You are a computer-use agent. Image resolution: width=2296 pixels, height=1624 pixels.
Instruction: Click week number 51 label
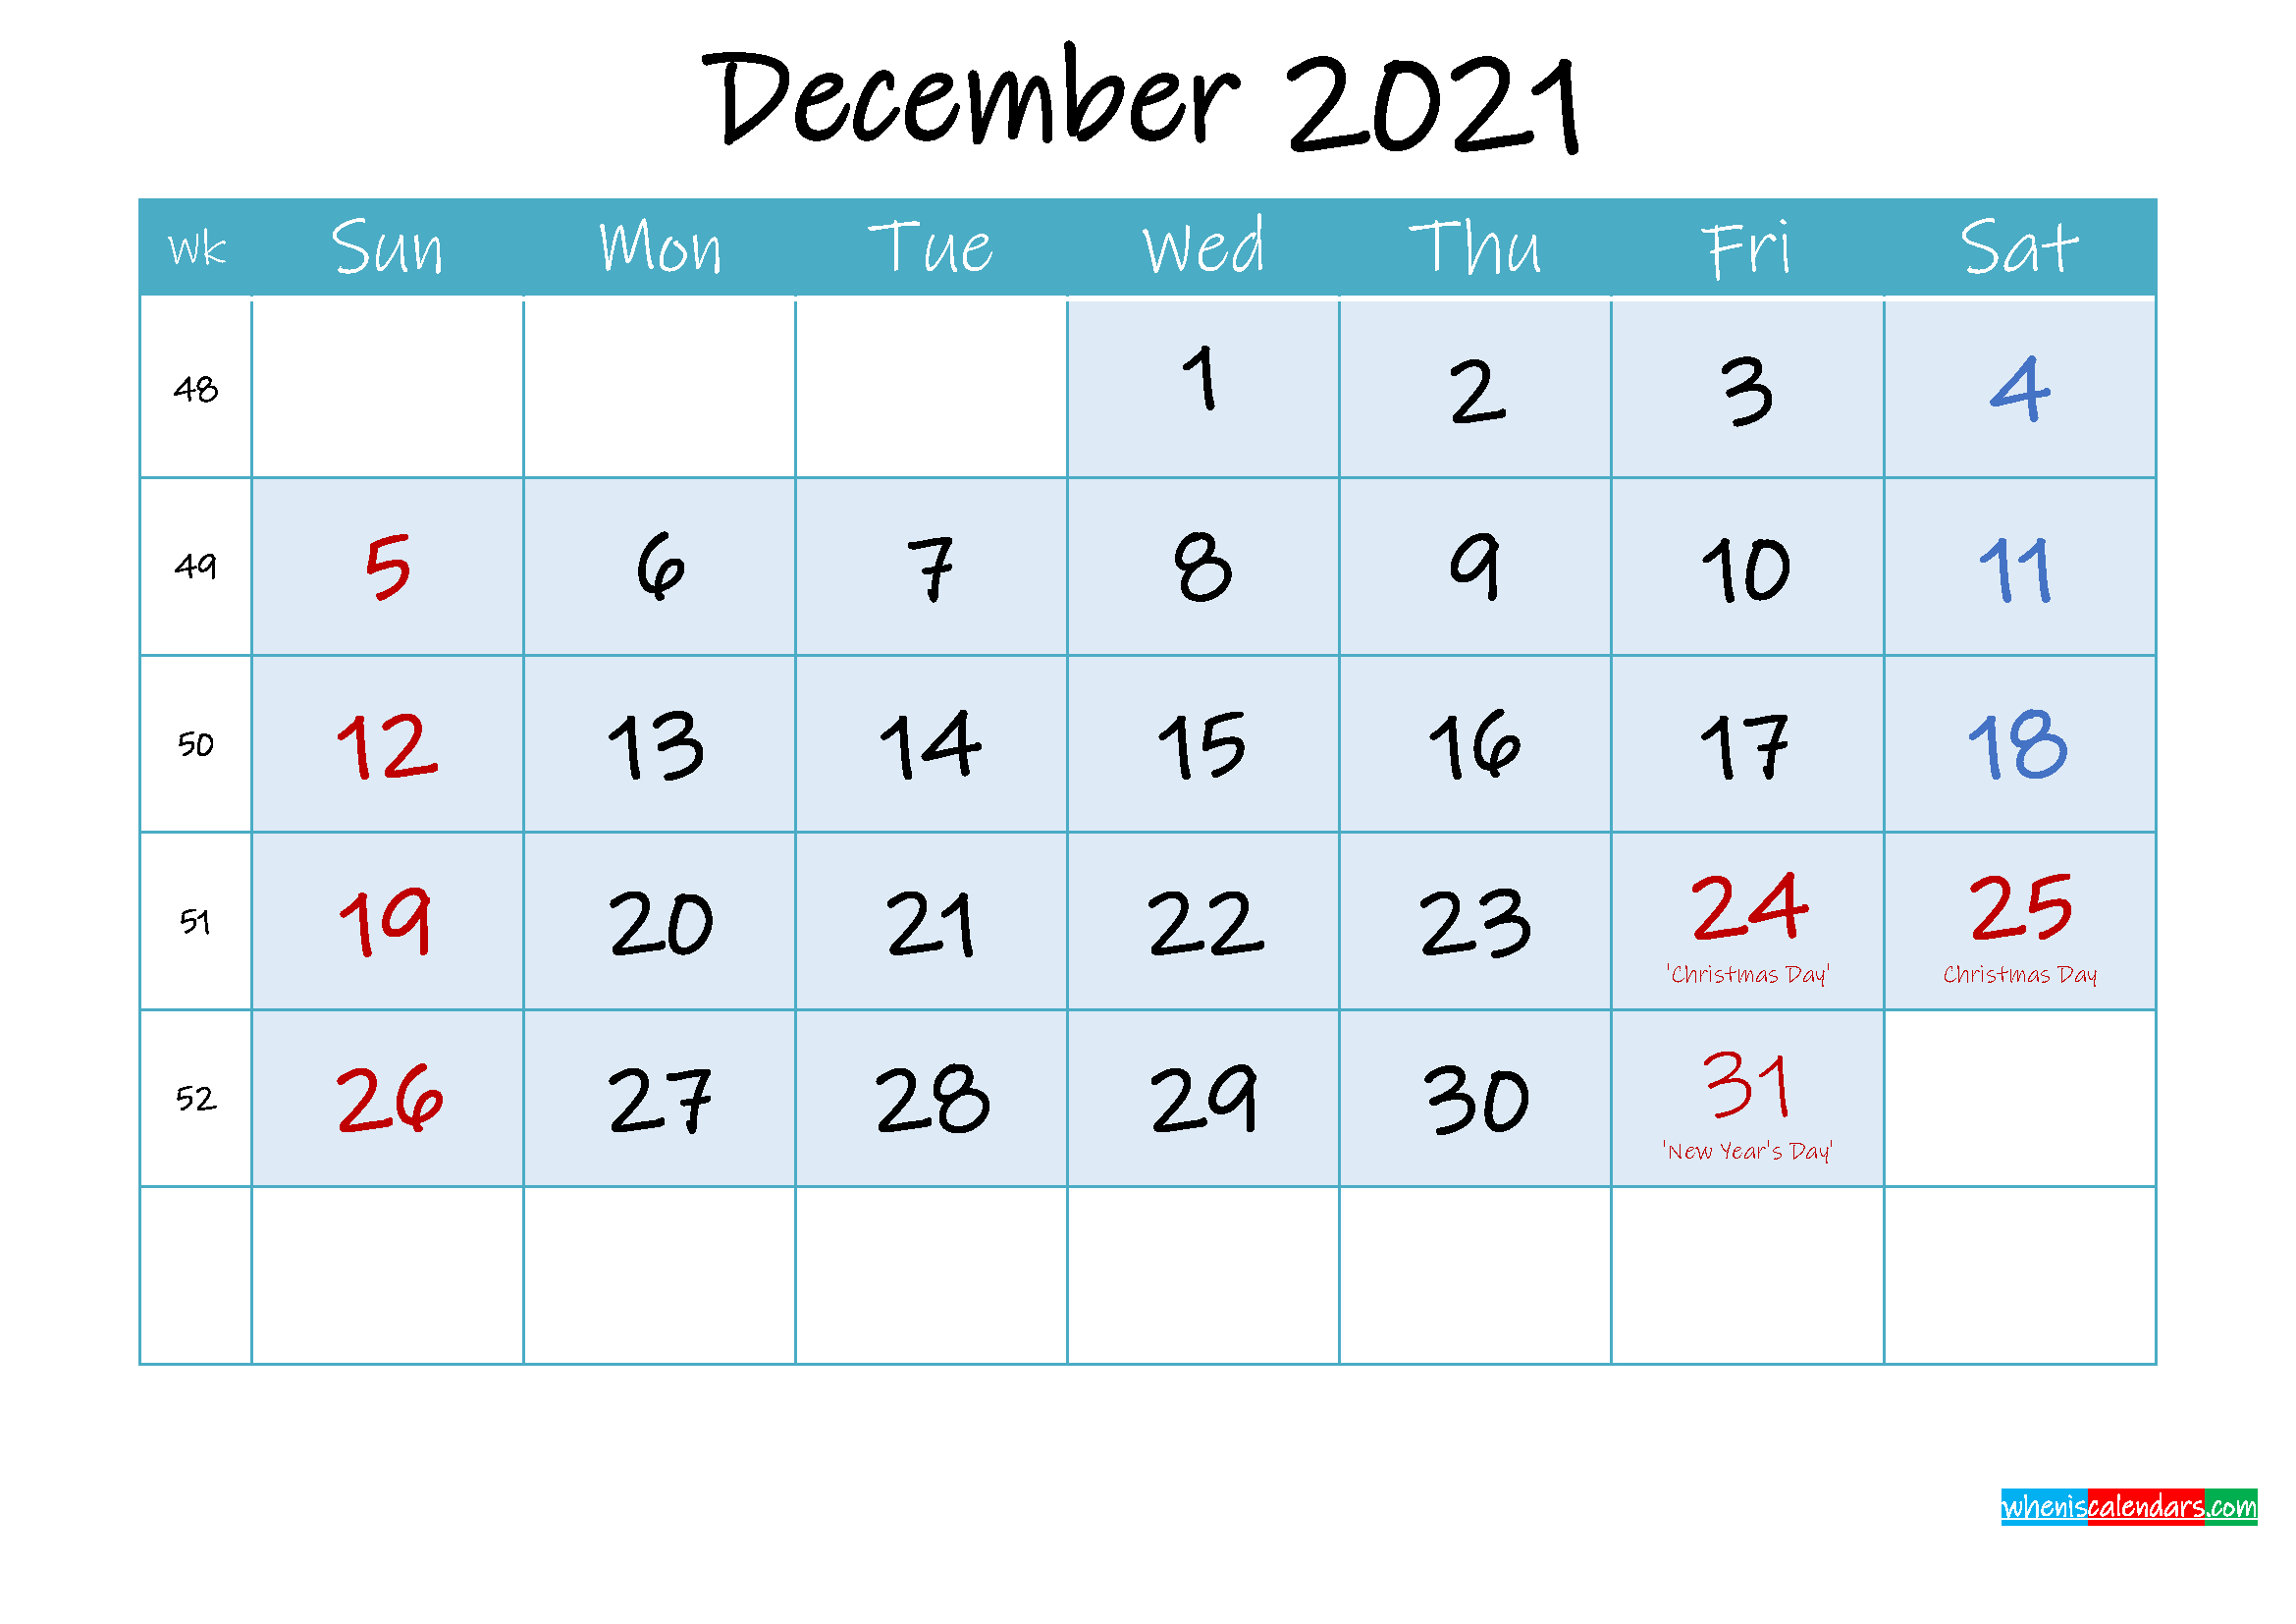(x=196, y=919)
